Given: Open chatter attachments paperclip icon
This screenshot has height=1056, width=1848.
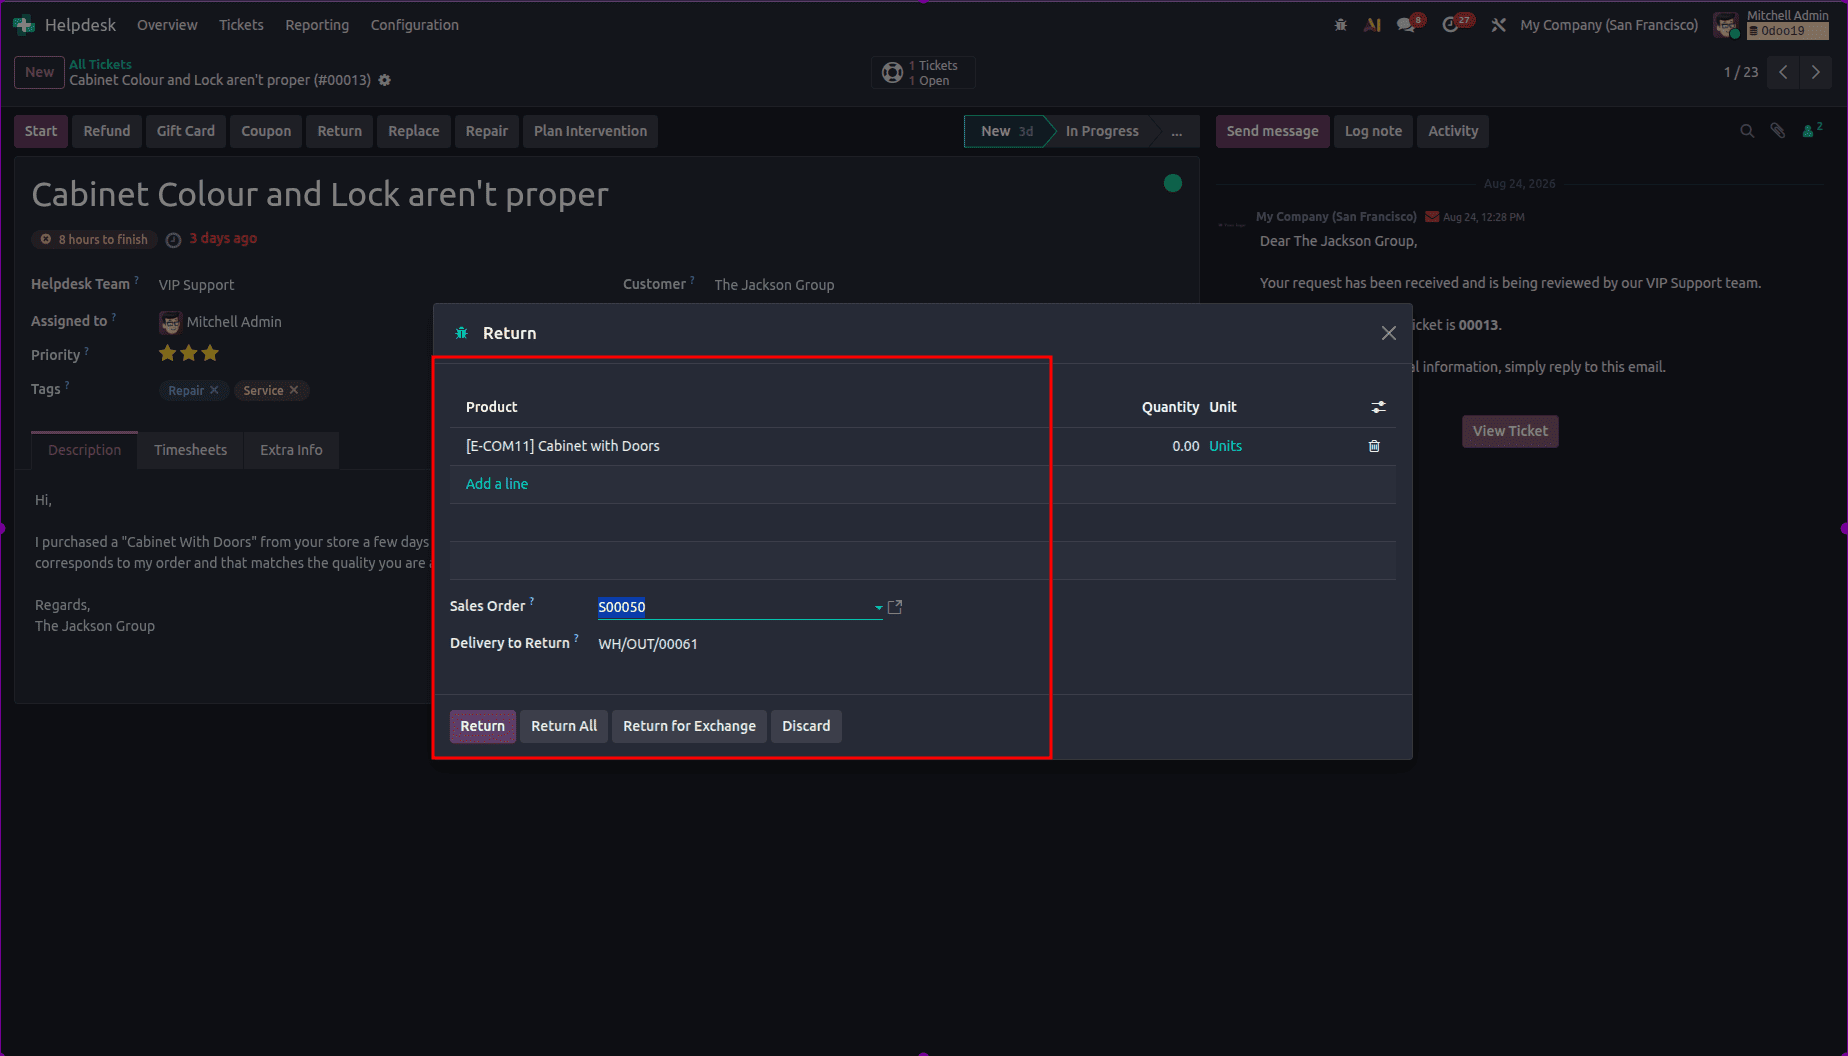Looking at the screenshot, I should point(1778,131).
